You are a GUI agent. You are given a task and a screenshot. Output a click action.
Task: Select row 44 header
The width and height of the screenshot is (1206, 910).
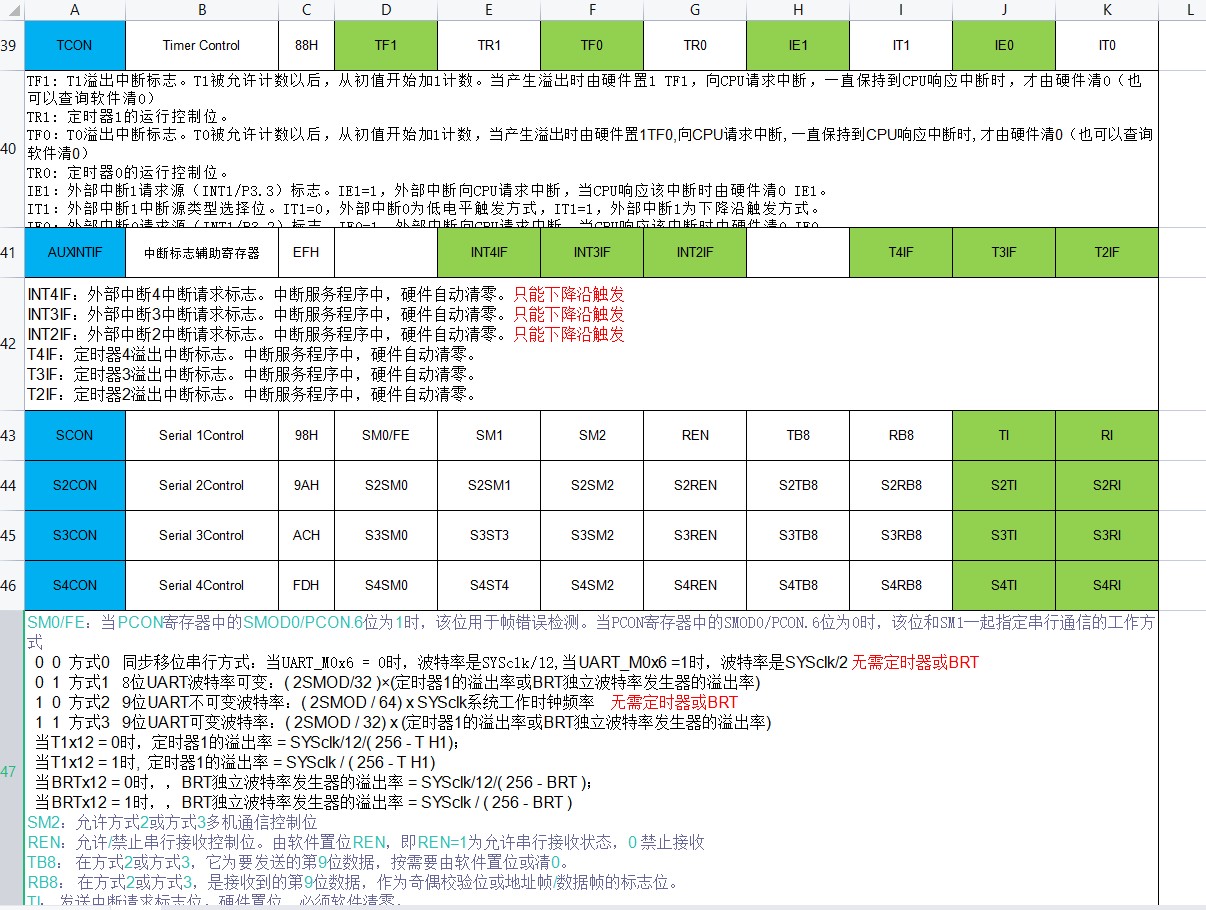(x=12, y=485)
